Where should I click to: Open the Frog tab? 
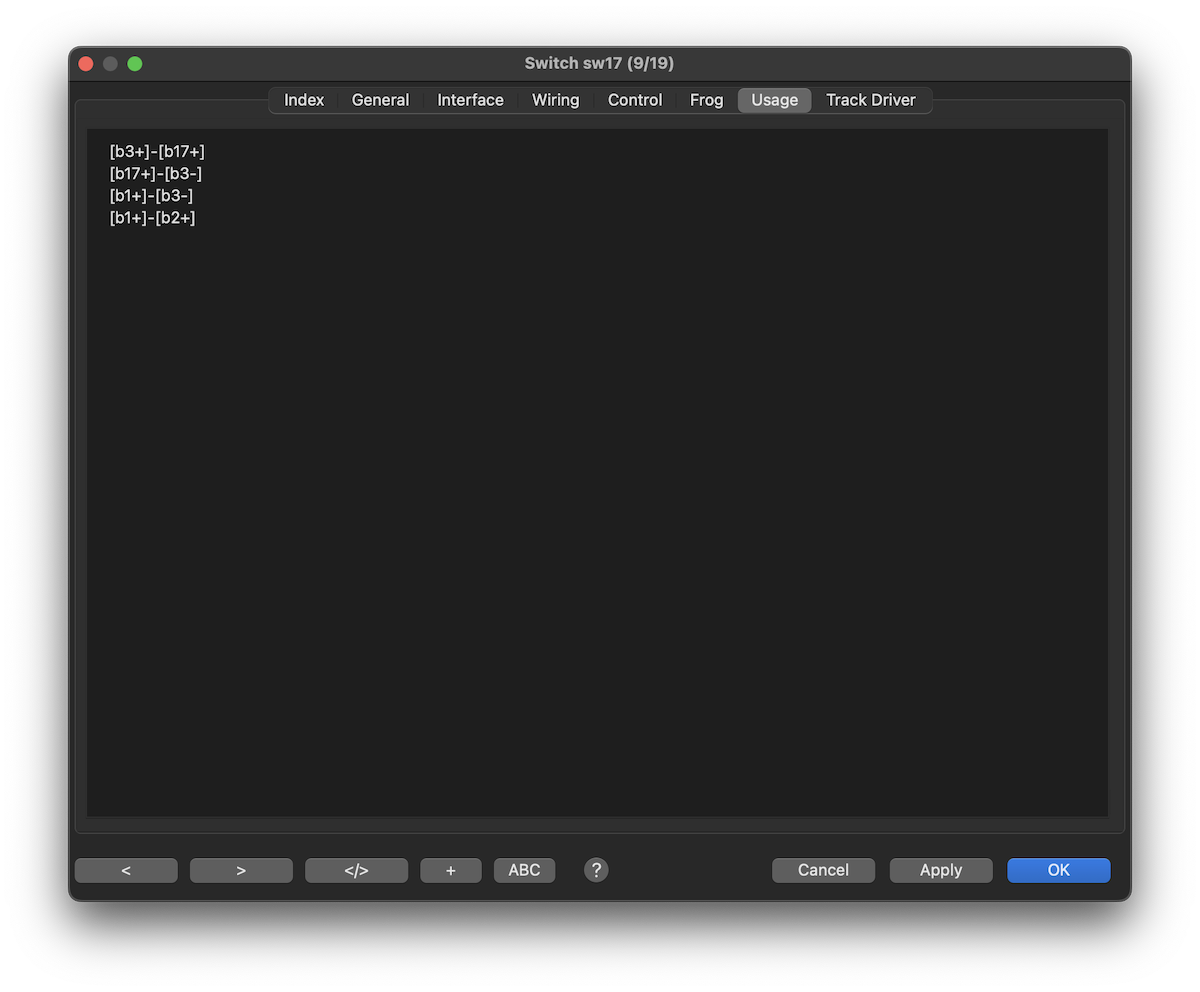tap(706, 100)
